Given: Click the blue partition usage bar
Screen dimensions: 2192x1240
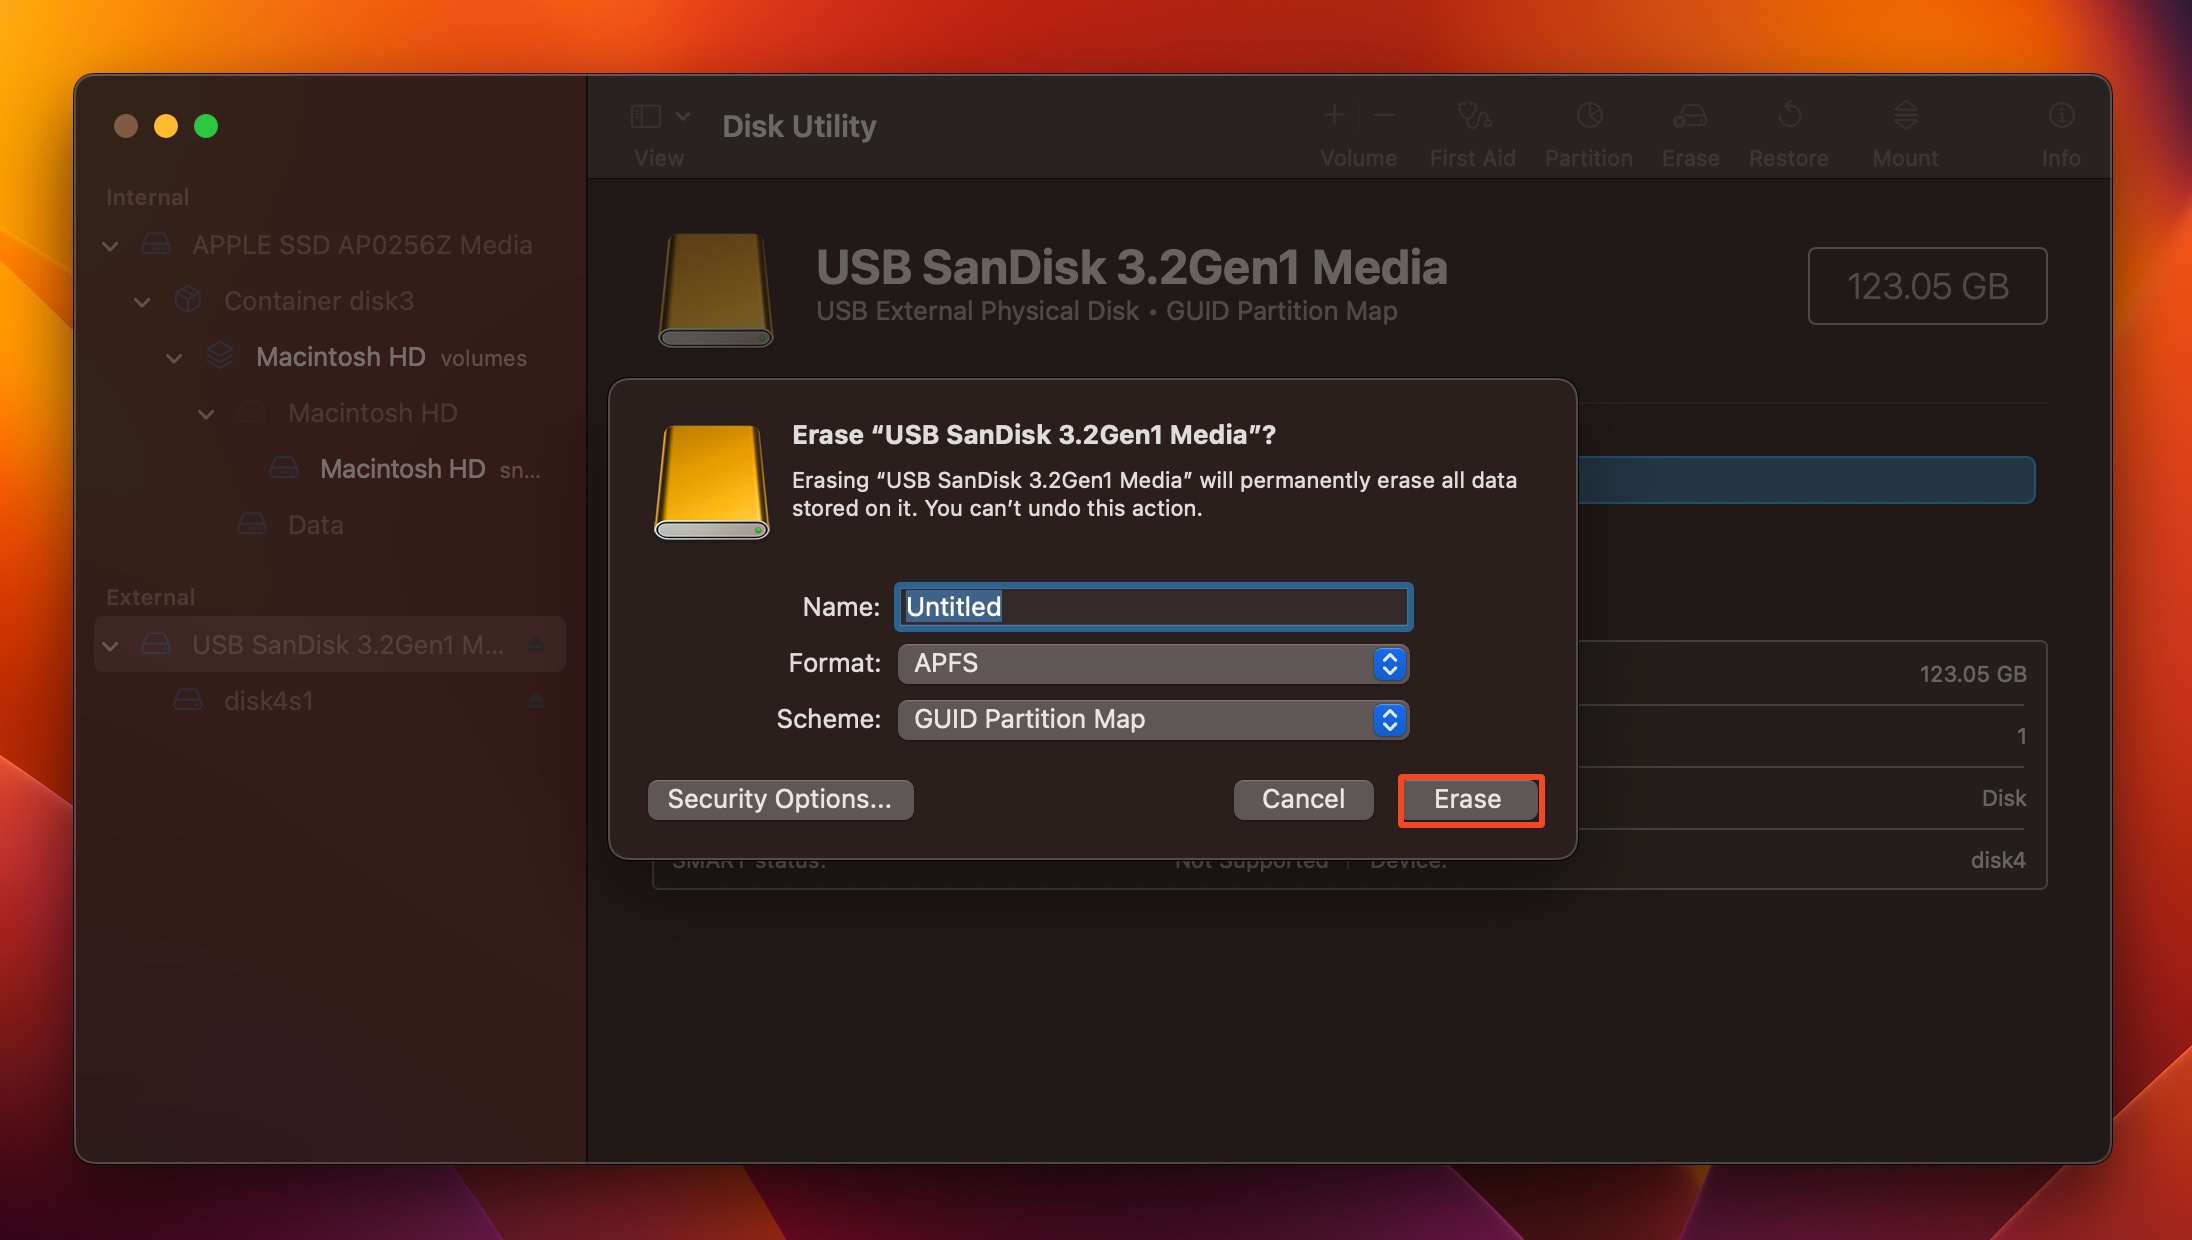Looking at the screenshot, I should click(x=1806, y=480).
